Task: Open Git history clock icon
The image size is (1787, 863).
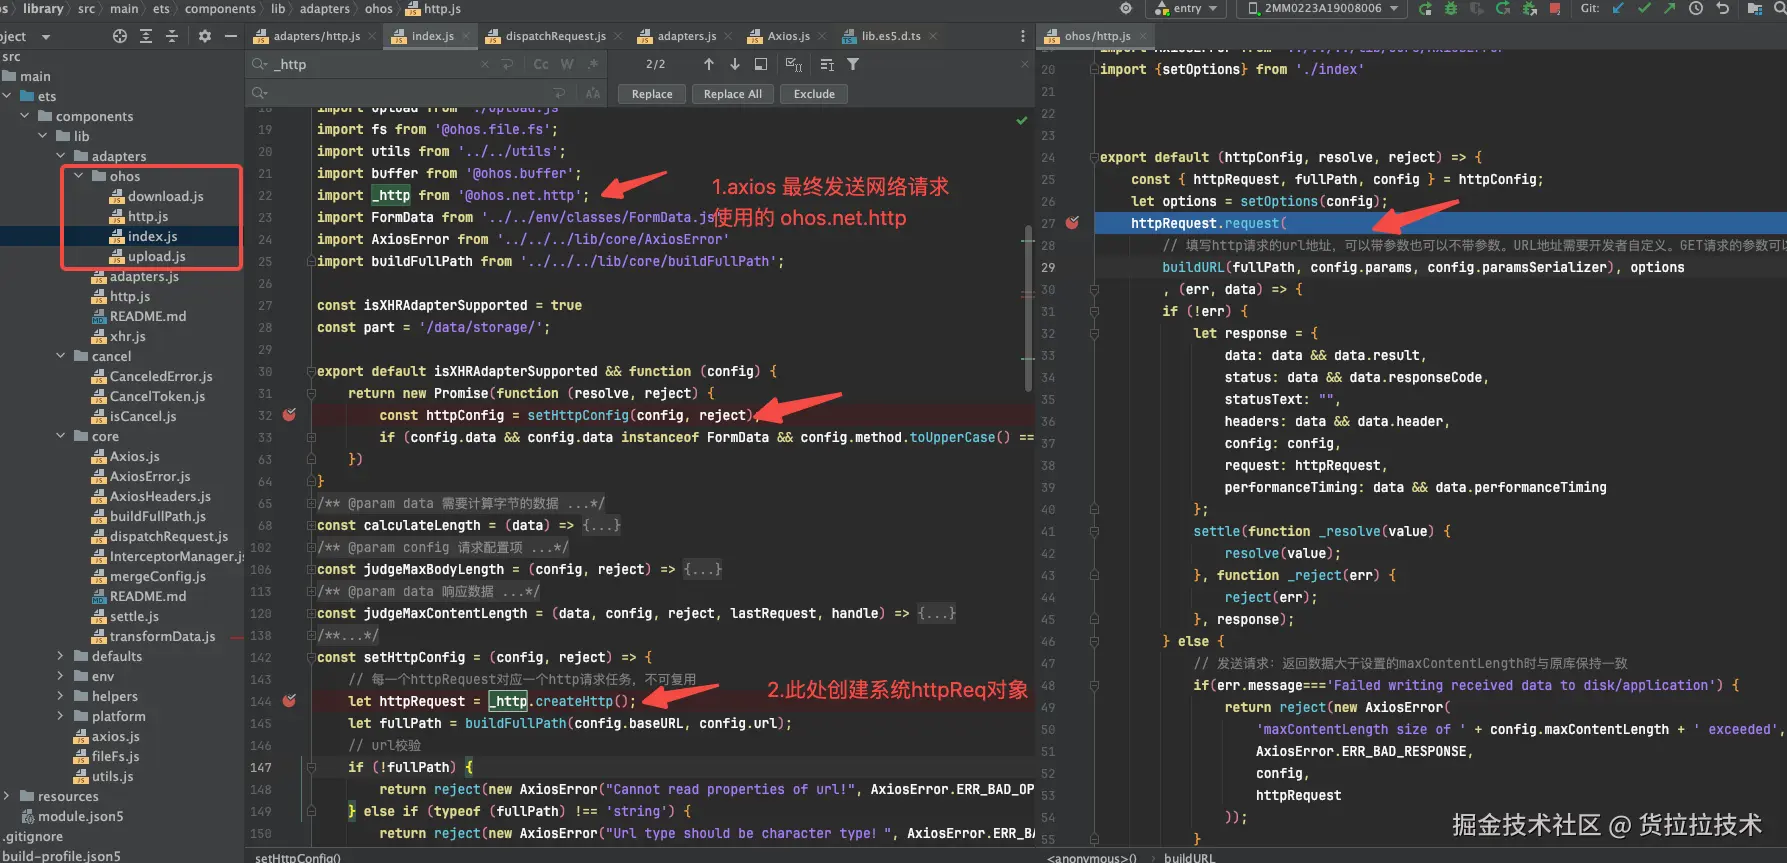Action: point(1696,9)
